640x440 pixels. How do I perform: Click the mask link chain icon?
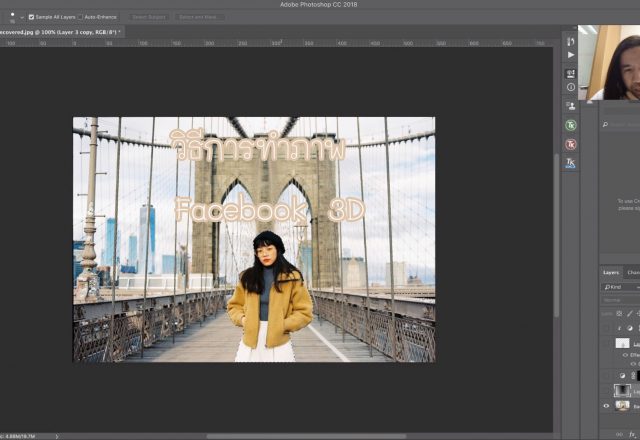[x=633, y=376]
